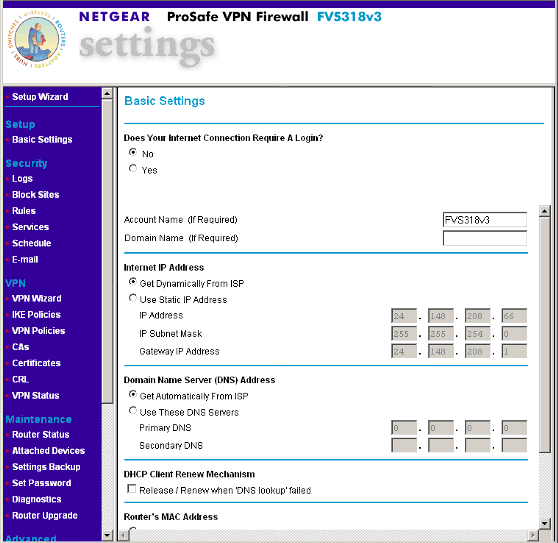Screen dimensions: 558x543
Task: Click the FVS318v3 model text in header
Action: click(349, 17)
